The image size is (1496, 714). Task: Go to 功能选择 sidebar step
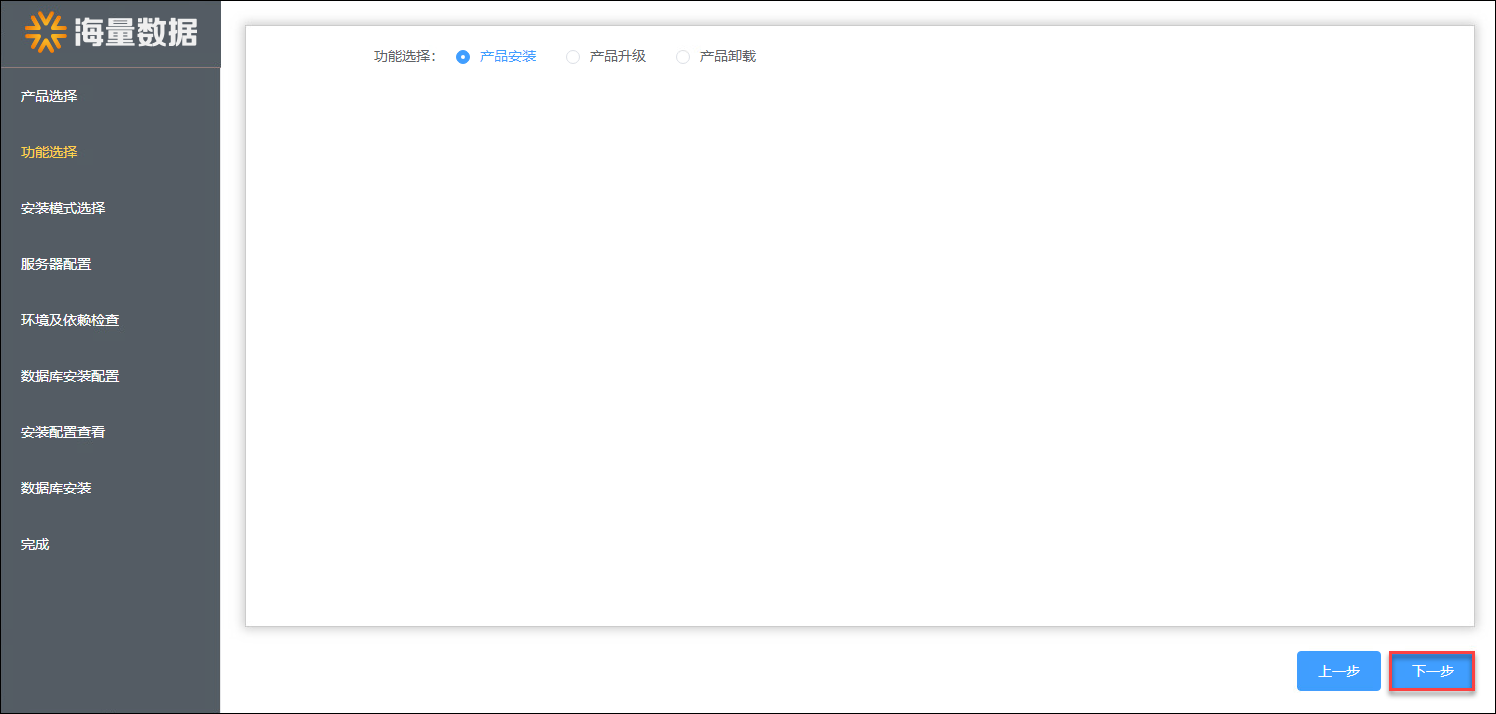49,152
